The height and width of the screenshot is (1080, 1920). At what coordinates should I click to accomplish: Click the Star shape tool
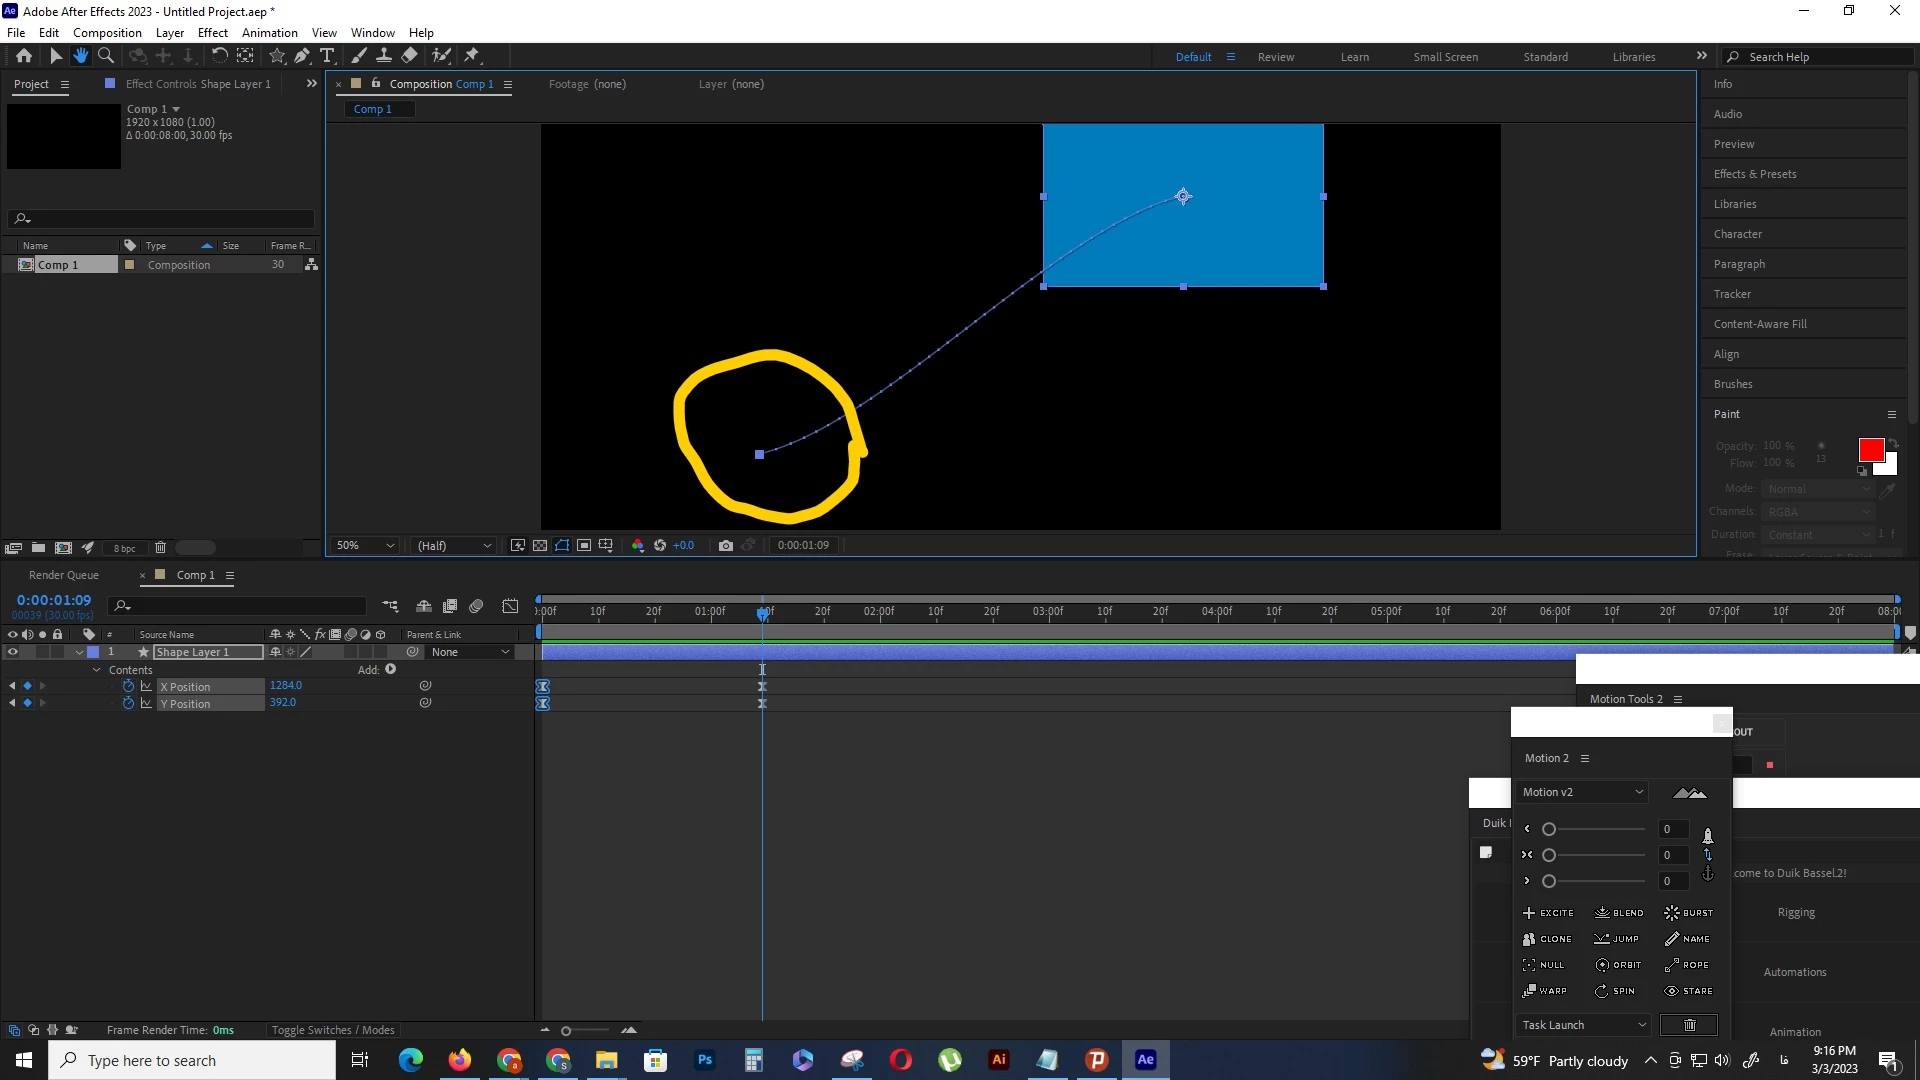pyautogui.click(x=277, y=56)
